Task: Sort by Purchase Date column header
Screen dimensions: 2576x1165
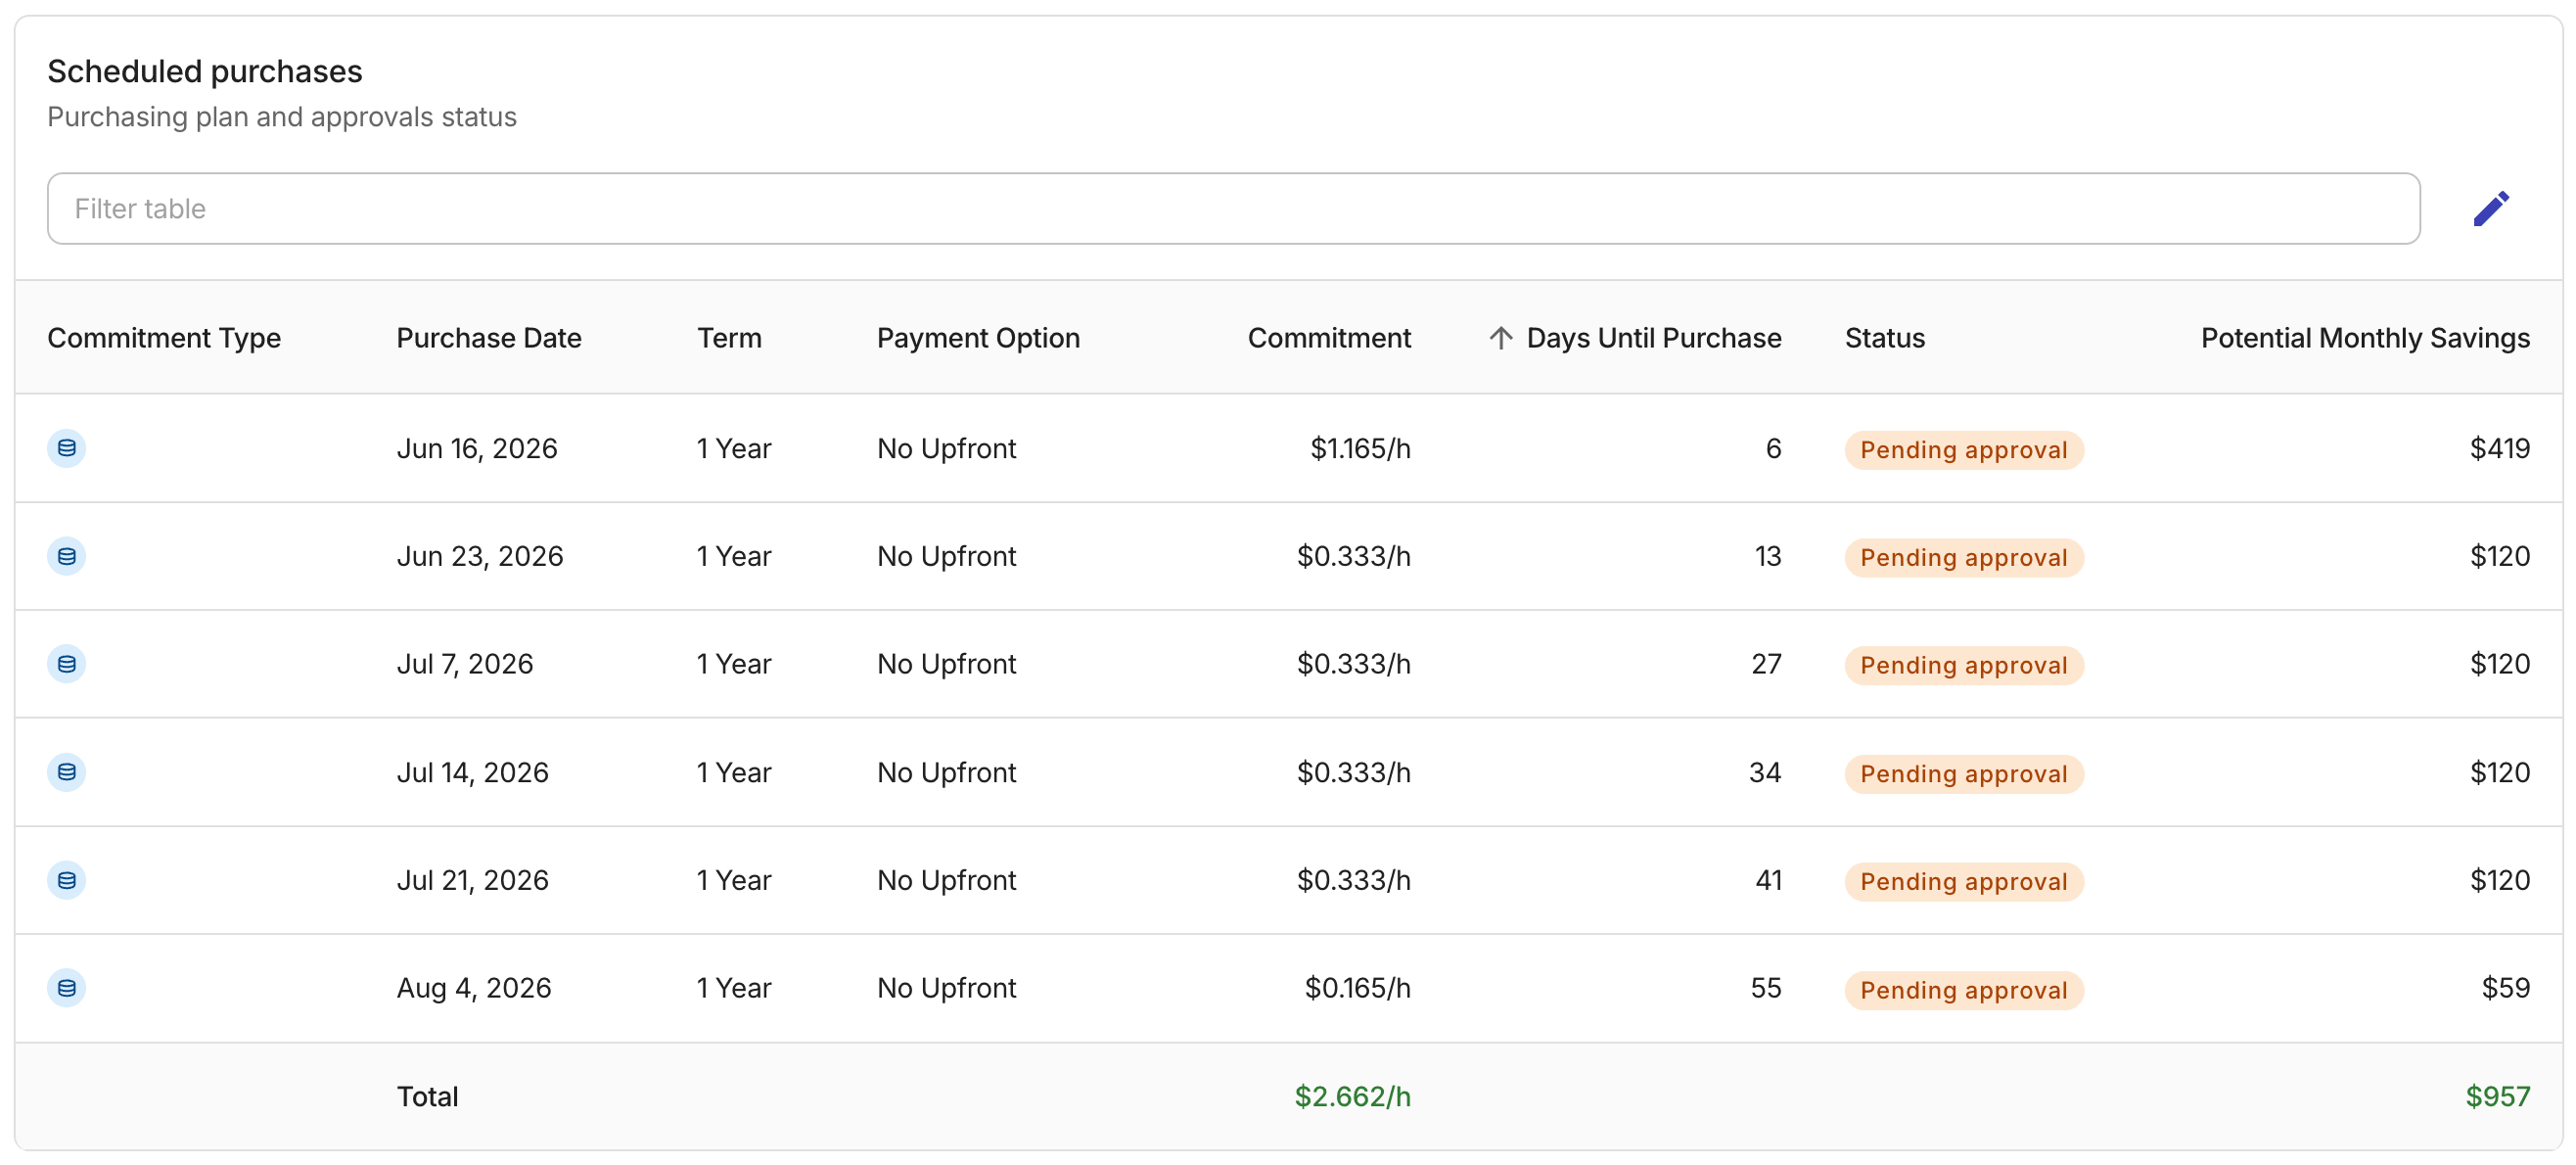Action: tap(489, 338)
